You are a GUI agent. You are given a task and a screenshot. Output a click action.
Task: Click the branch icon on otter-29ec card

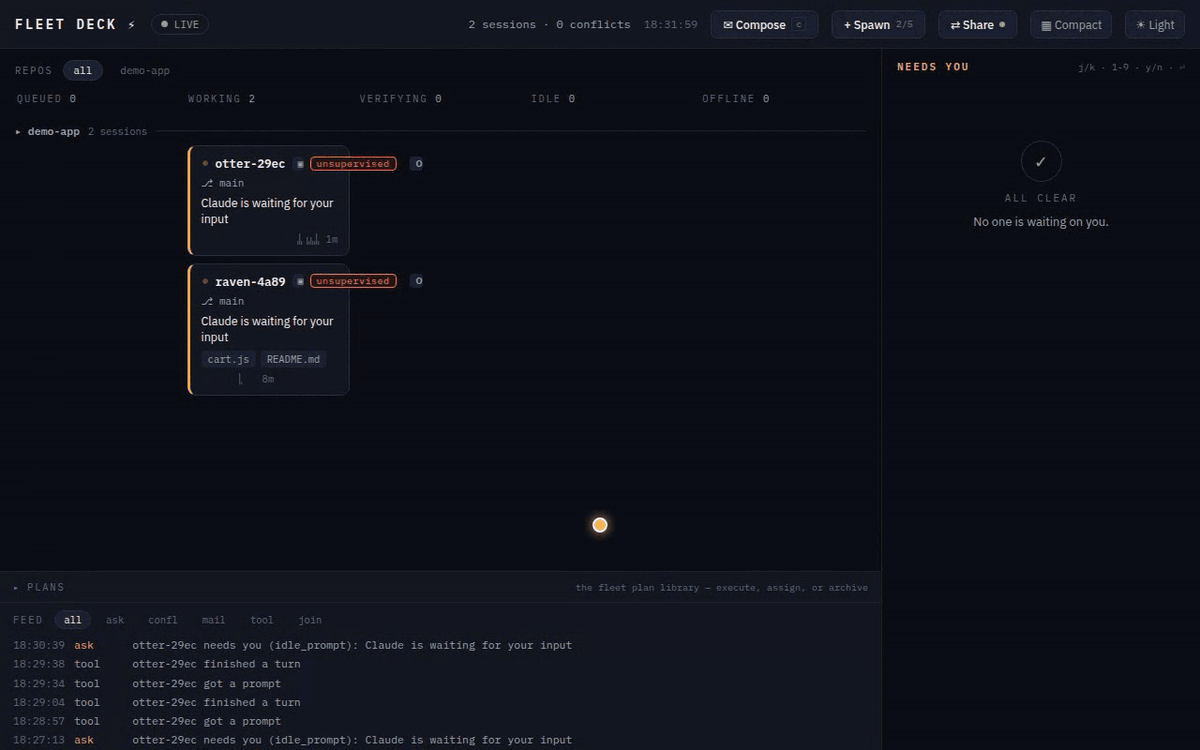tap(207, 183)
